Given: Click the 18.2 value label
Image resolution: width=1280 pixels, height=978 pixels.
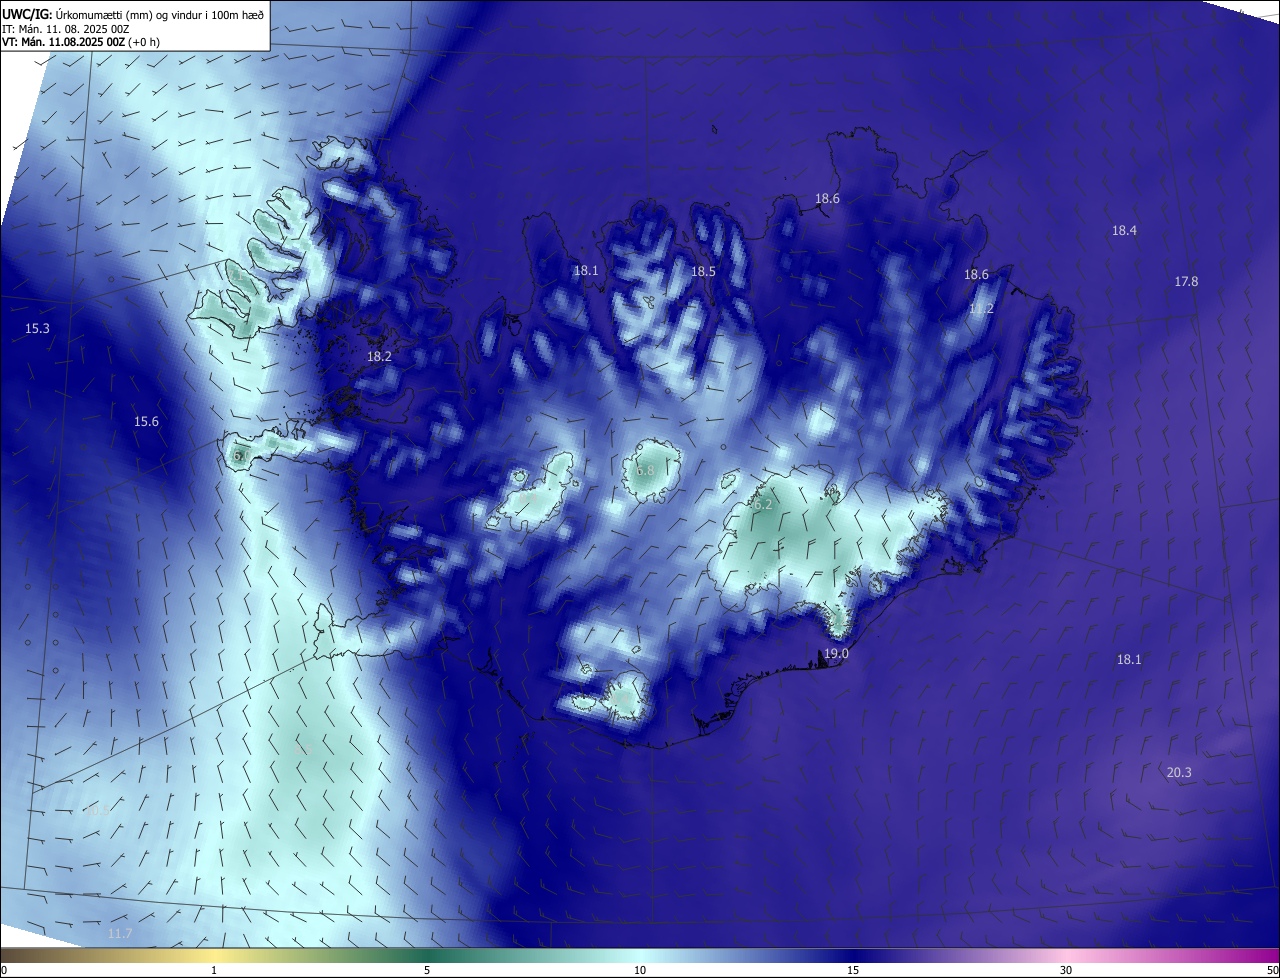Looking at the screenshot, I should pyautogui.click(x=379, y=357).
